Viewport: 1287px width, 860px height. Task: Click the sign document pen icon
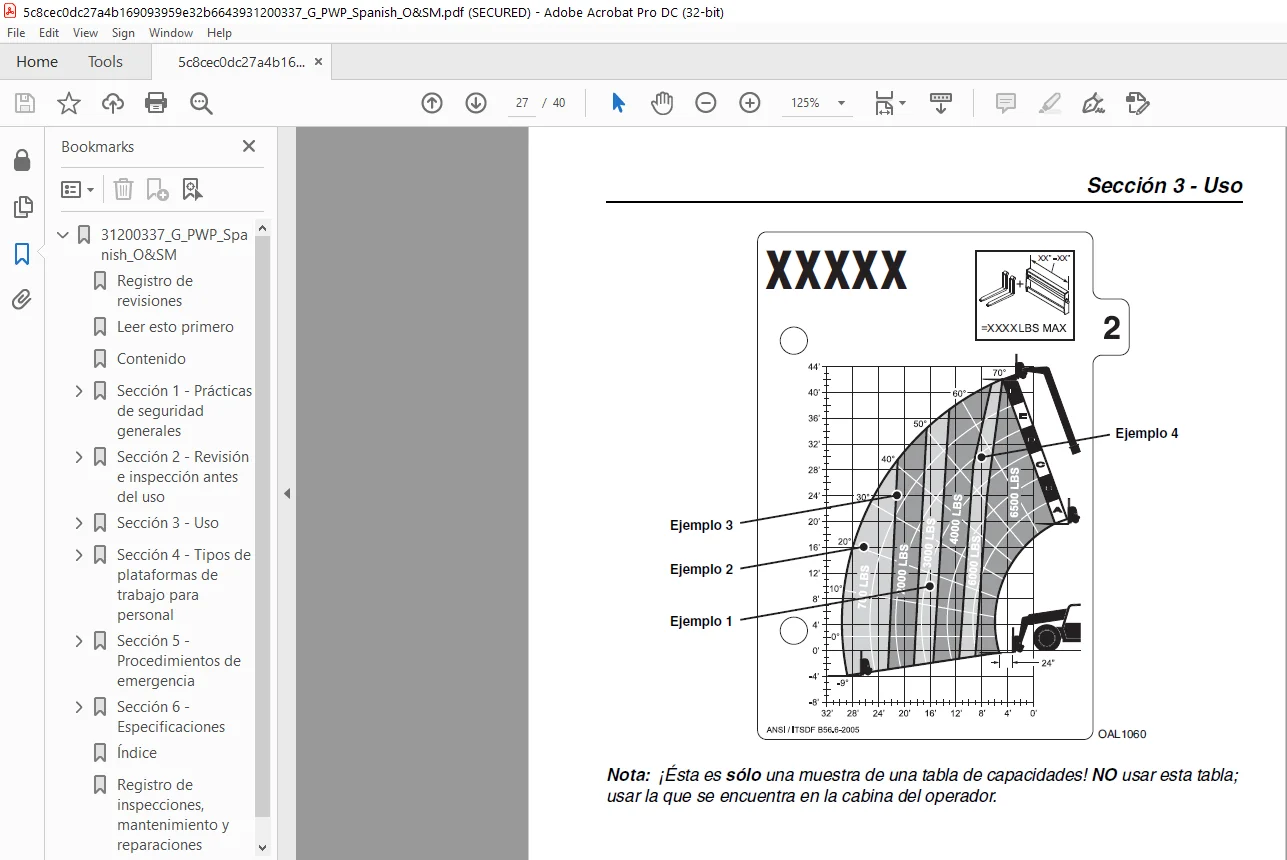coord(1093,103)
